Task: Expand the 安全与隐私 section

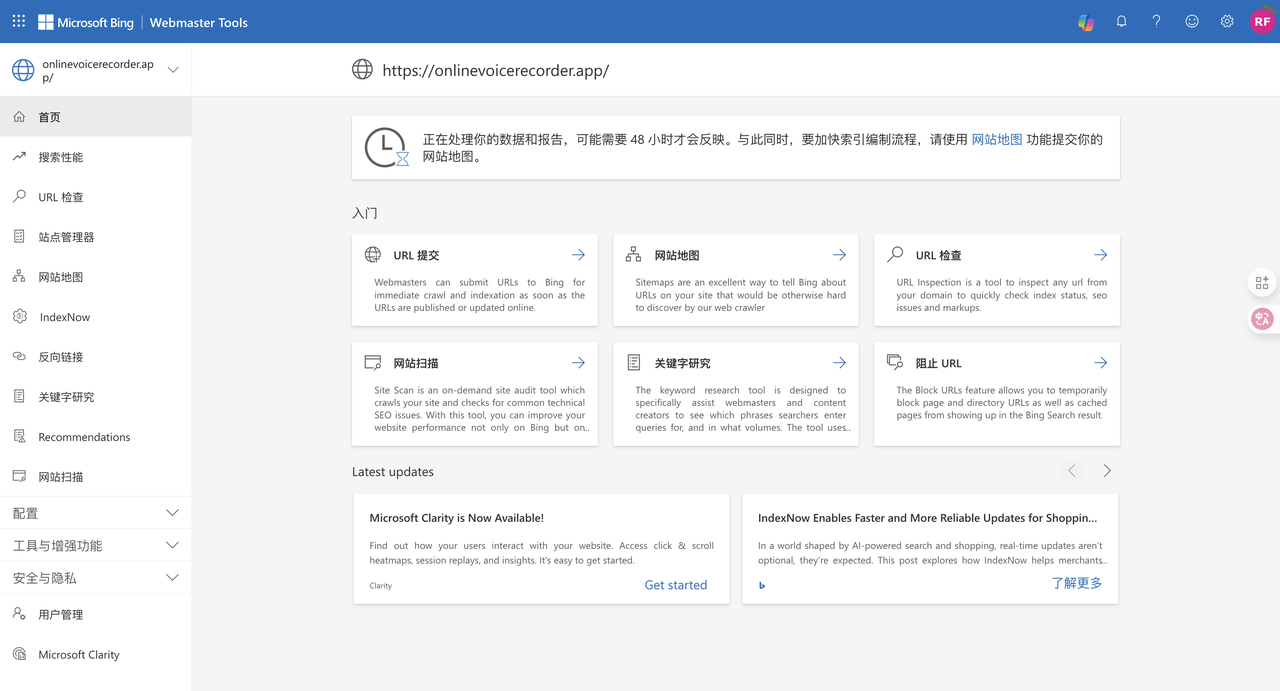Action: [x=172, y=578]
